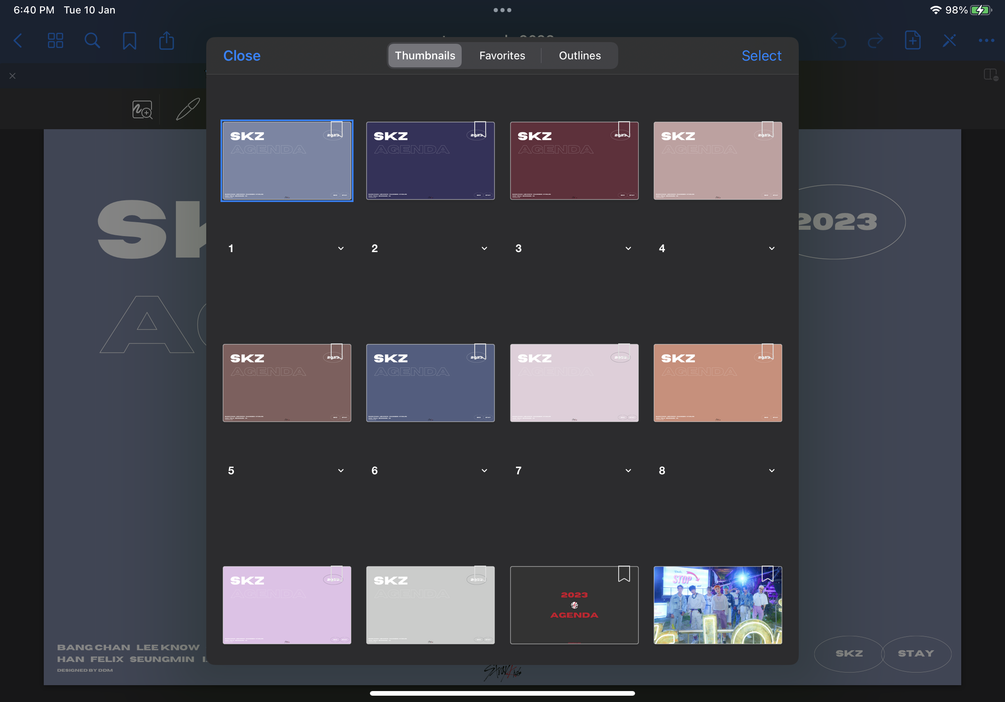Viewport: 1005px width, 702px height.
Task: Toggle the bookmark on page 7 thumbnail
Action: [x=624, y=351]
